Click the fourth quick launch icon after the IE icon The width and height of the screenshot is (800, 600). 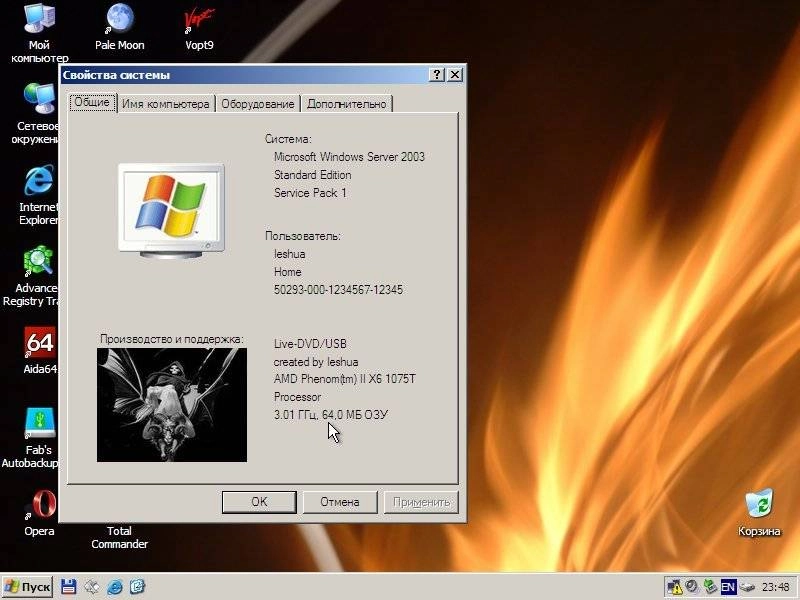(x=137, y=587)
